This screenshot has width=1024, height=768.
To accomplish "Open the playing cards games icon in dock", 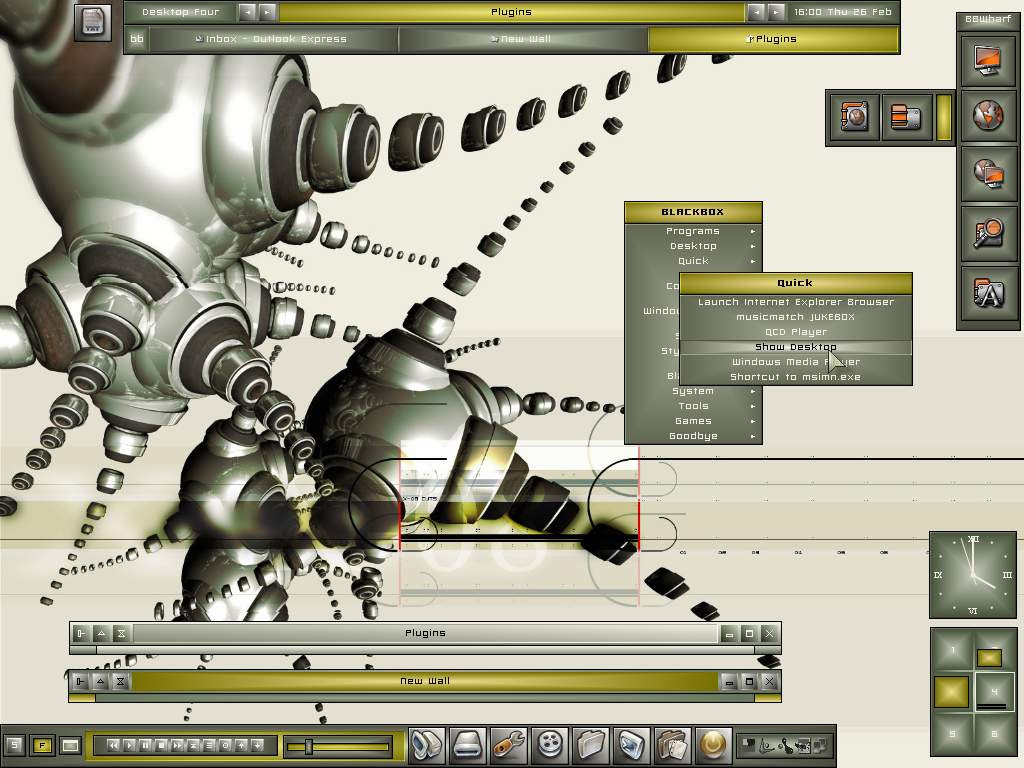I will (x=673, y=745).
